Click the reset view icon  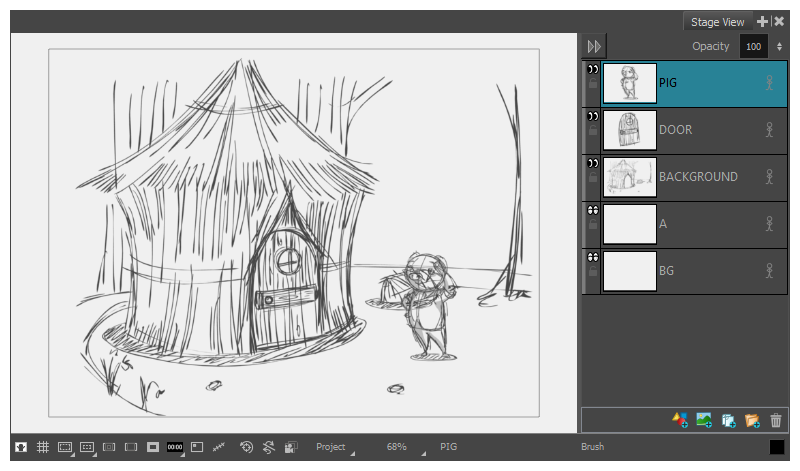click(x=247, y=447)
